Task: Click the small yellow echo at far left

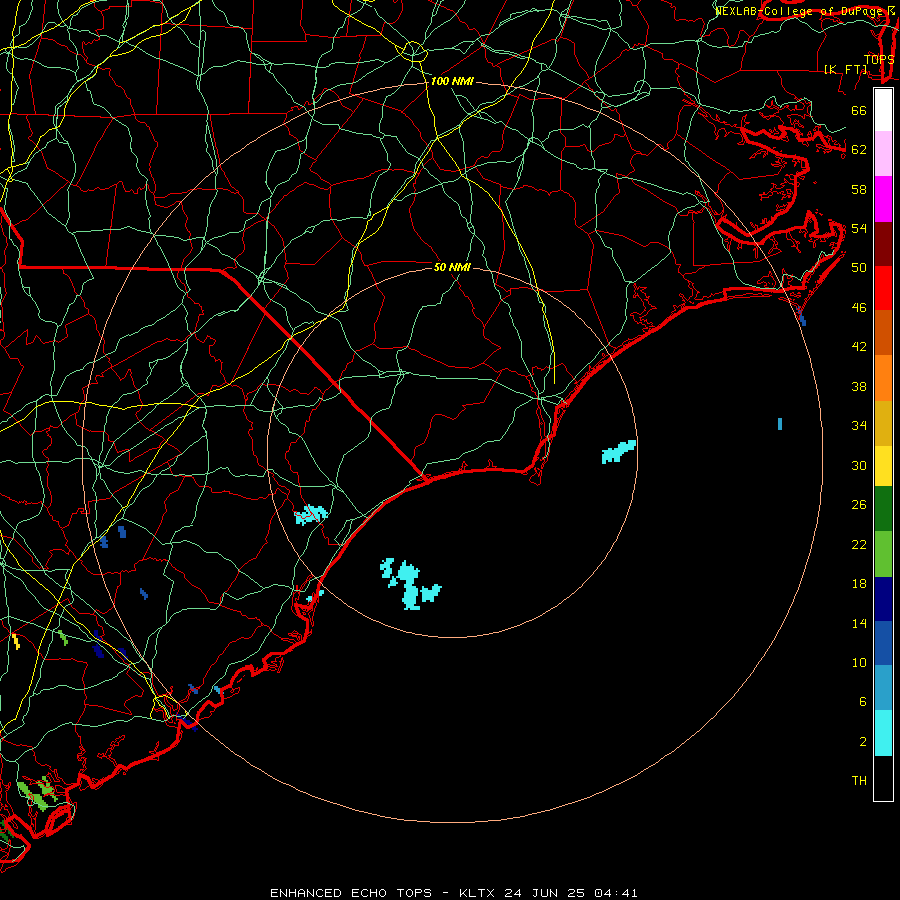Action: (16, 641)
